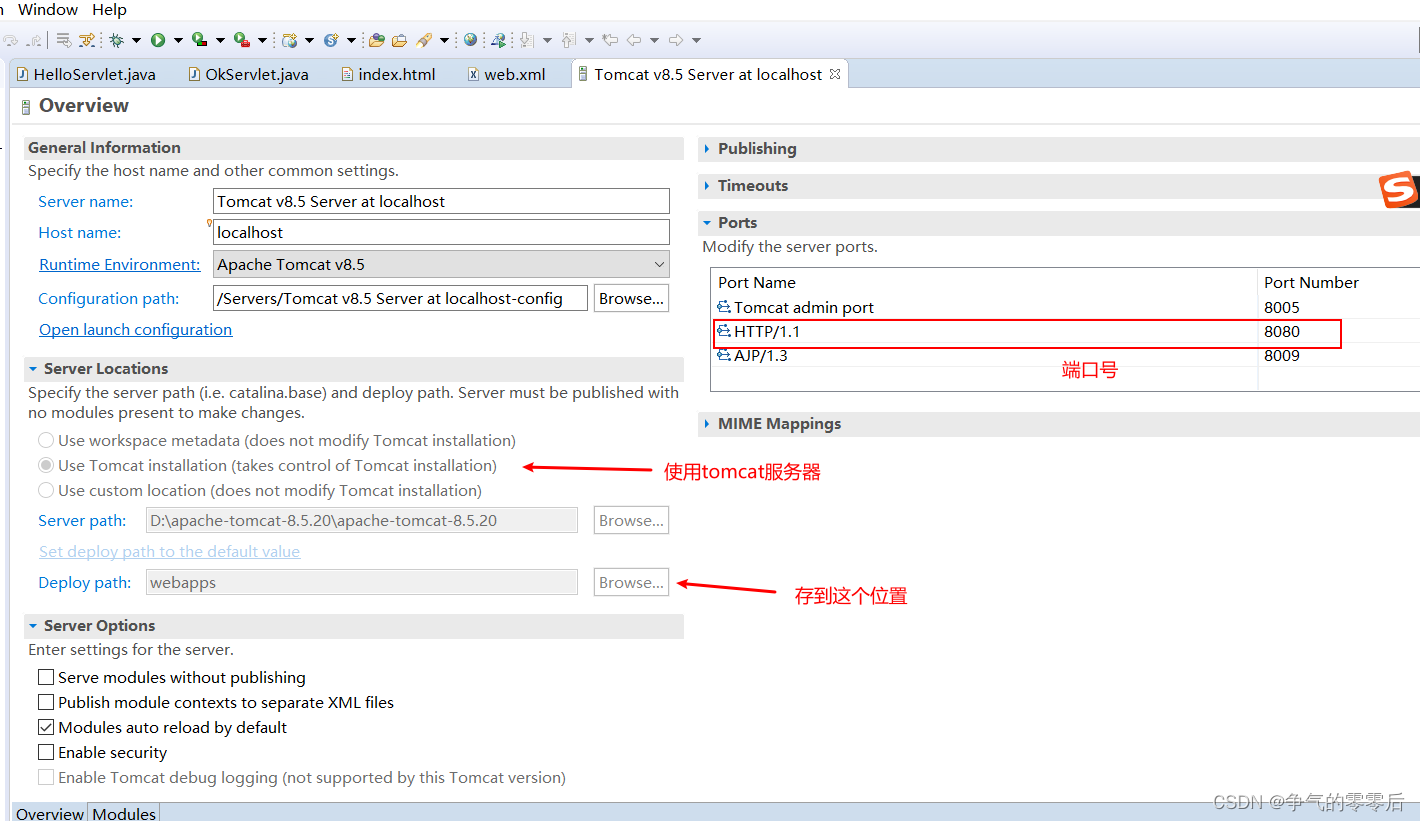Click the Configuration path input field

400,298
